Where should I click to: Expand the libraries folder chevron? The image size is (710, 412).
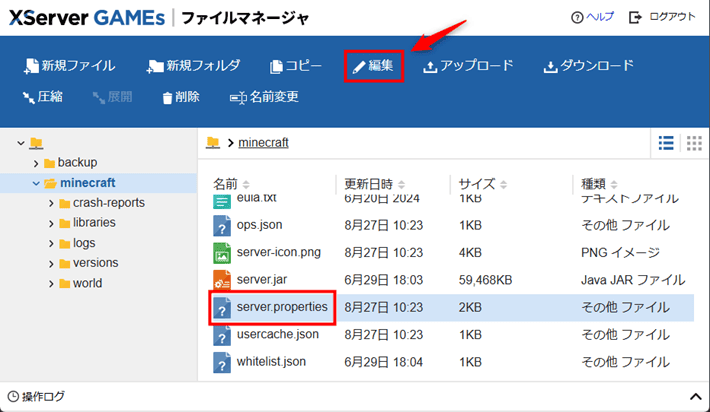tap(51, 223)
